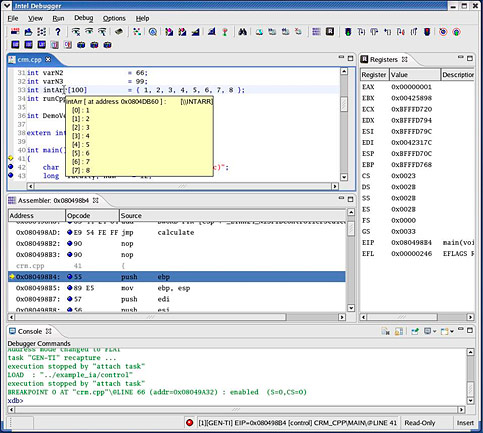This screenshot has width=483, height=433.
Task: Click the Opcode column header
Action: coord(92,215)
